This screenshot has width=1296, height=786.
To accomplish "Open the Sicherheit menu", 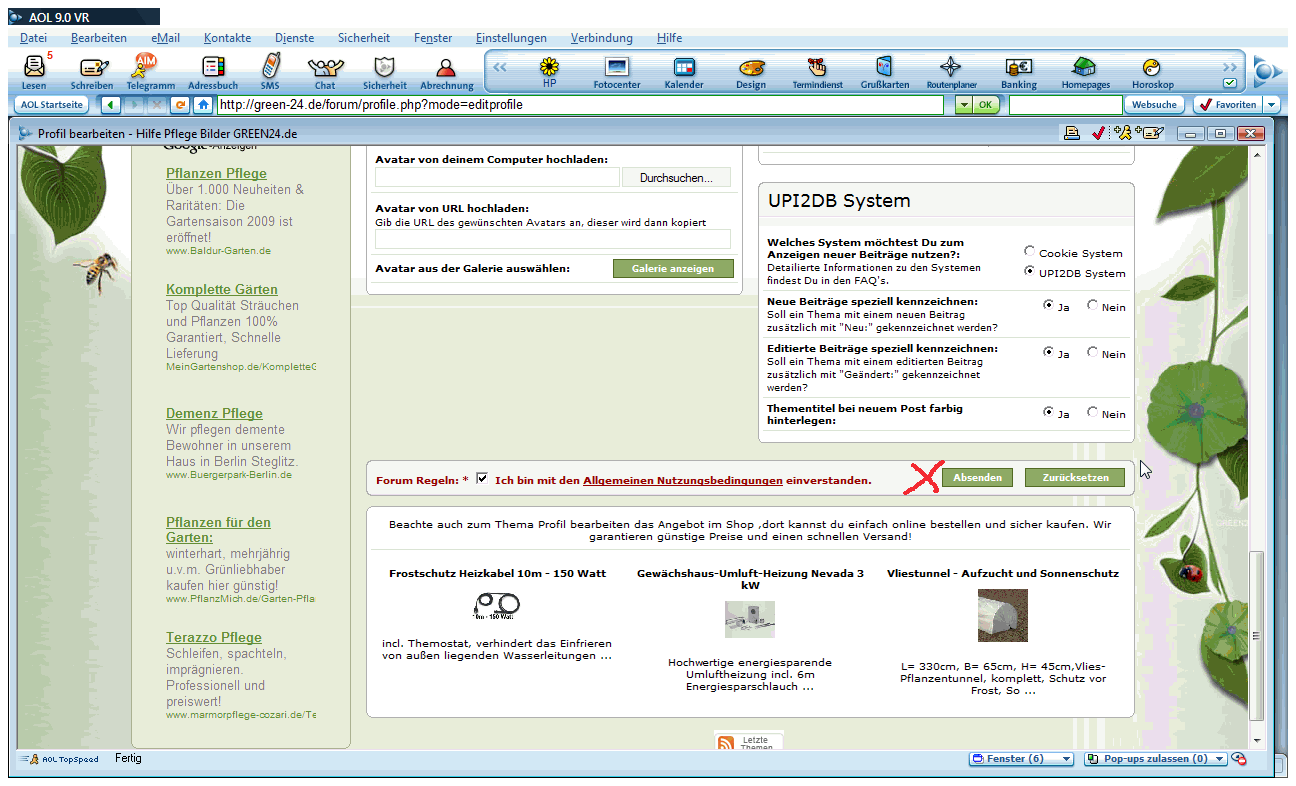I will click(364, 38).
